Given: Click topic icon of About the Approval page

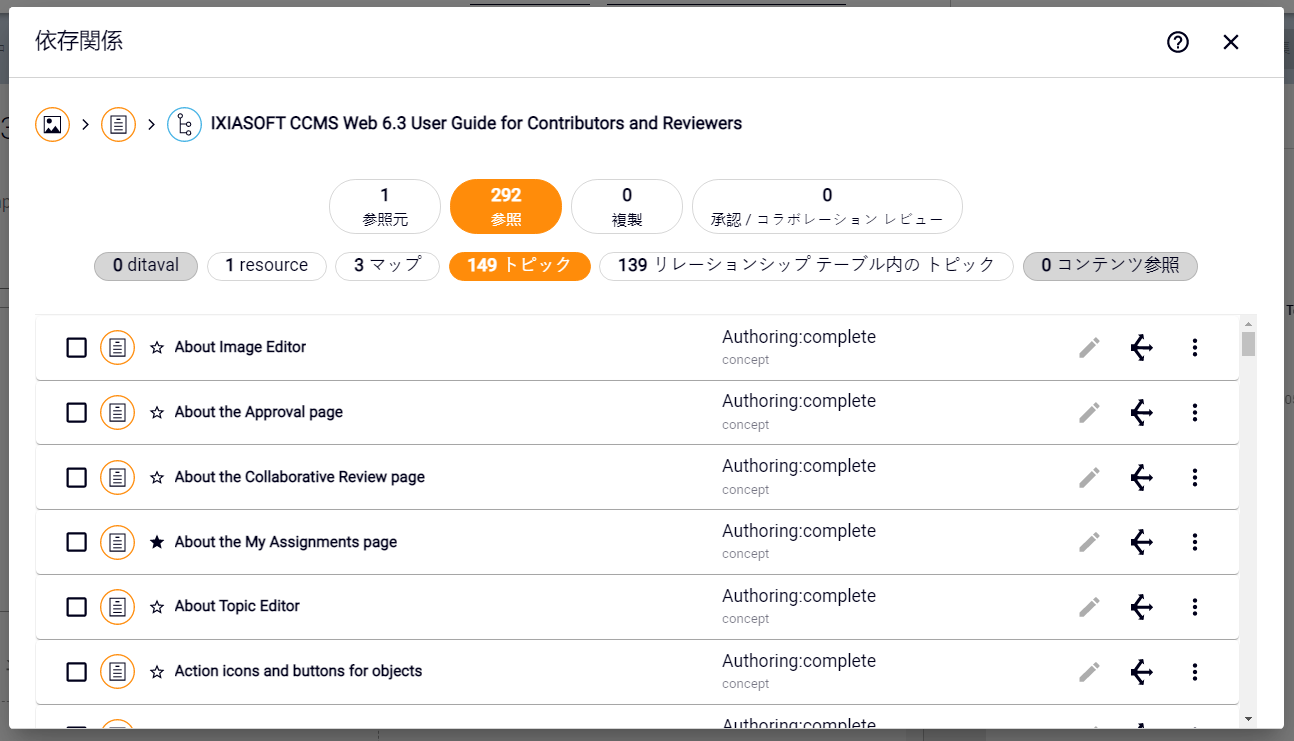Looking at the screenshot, I should [118, 413].
